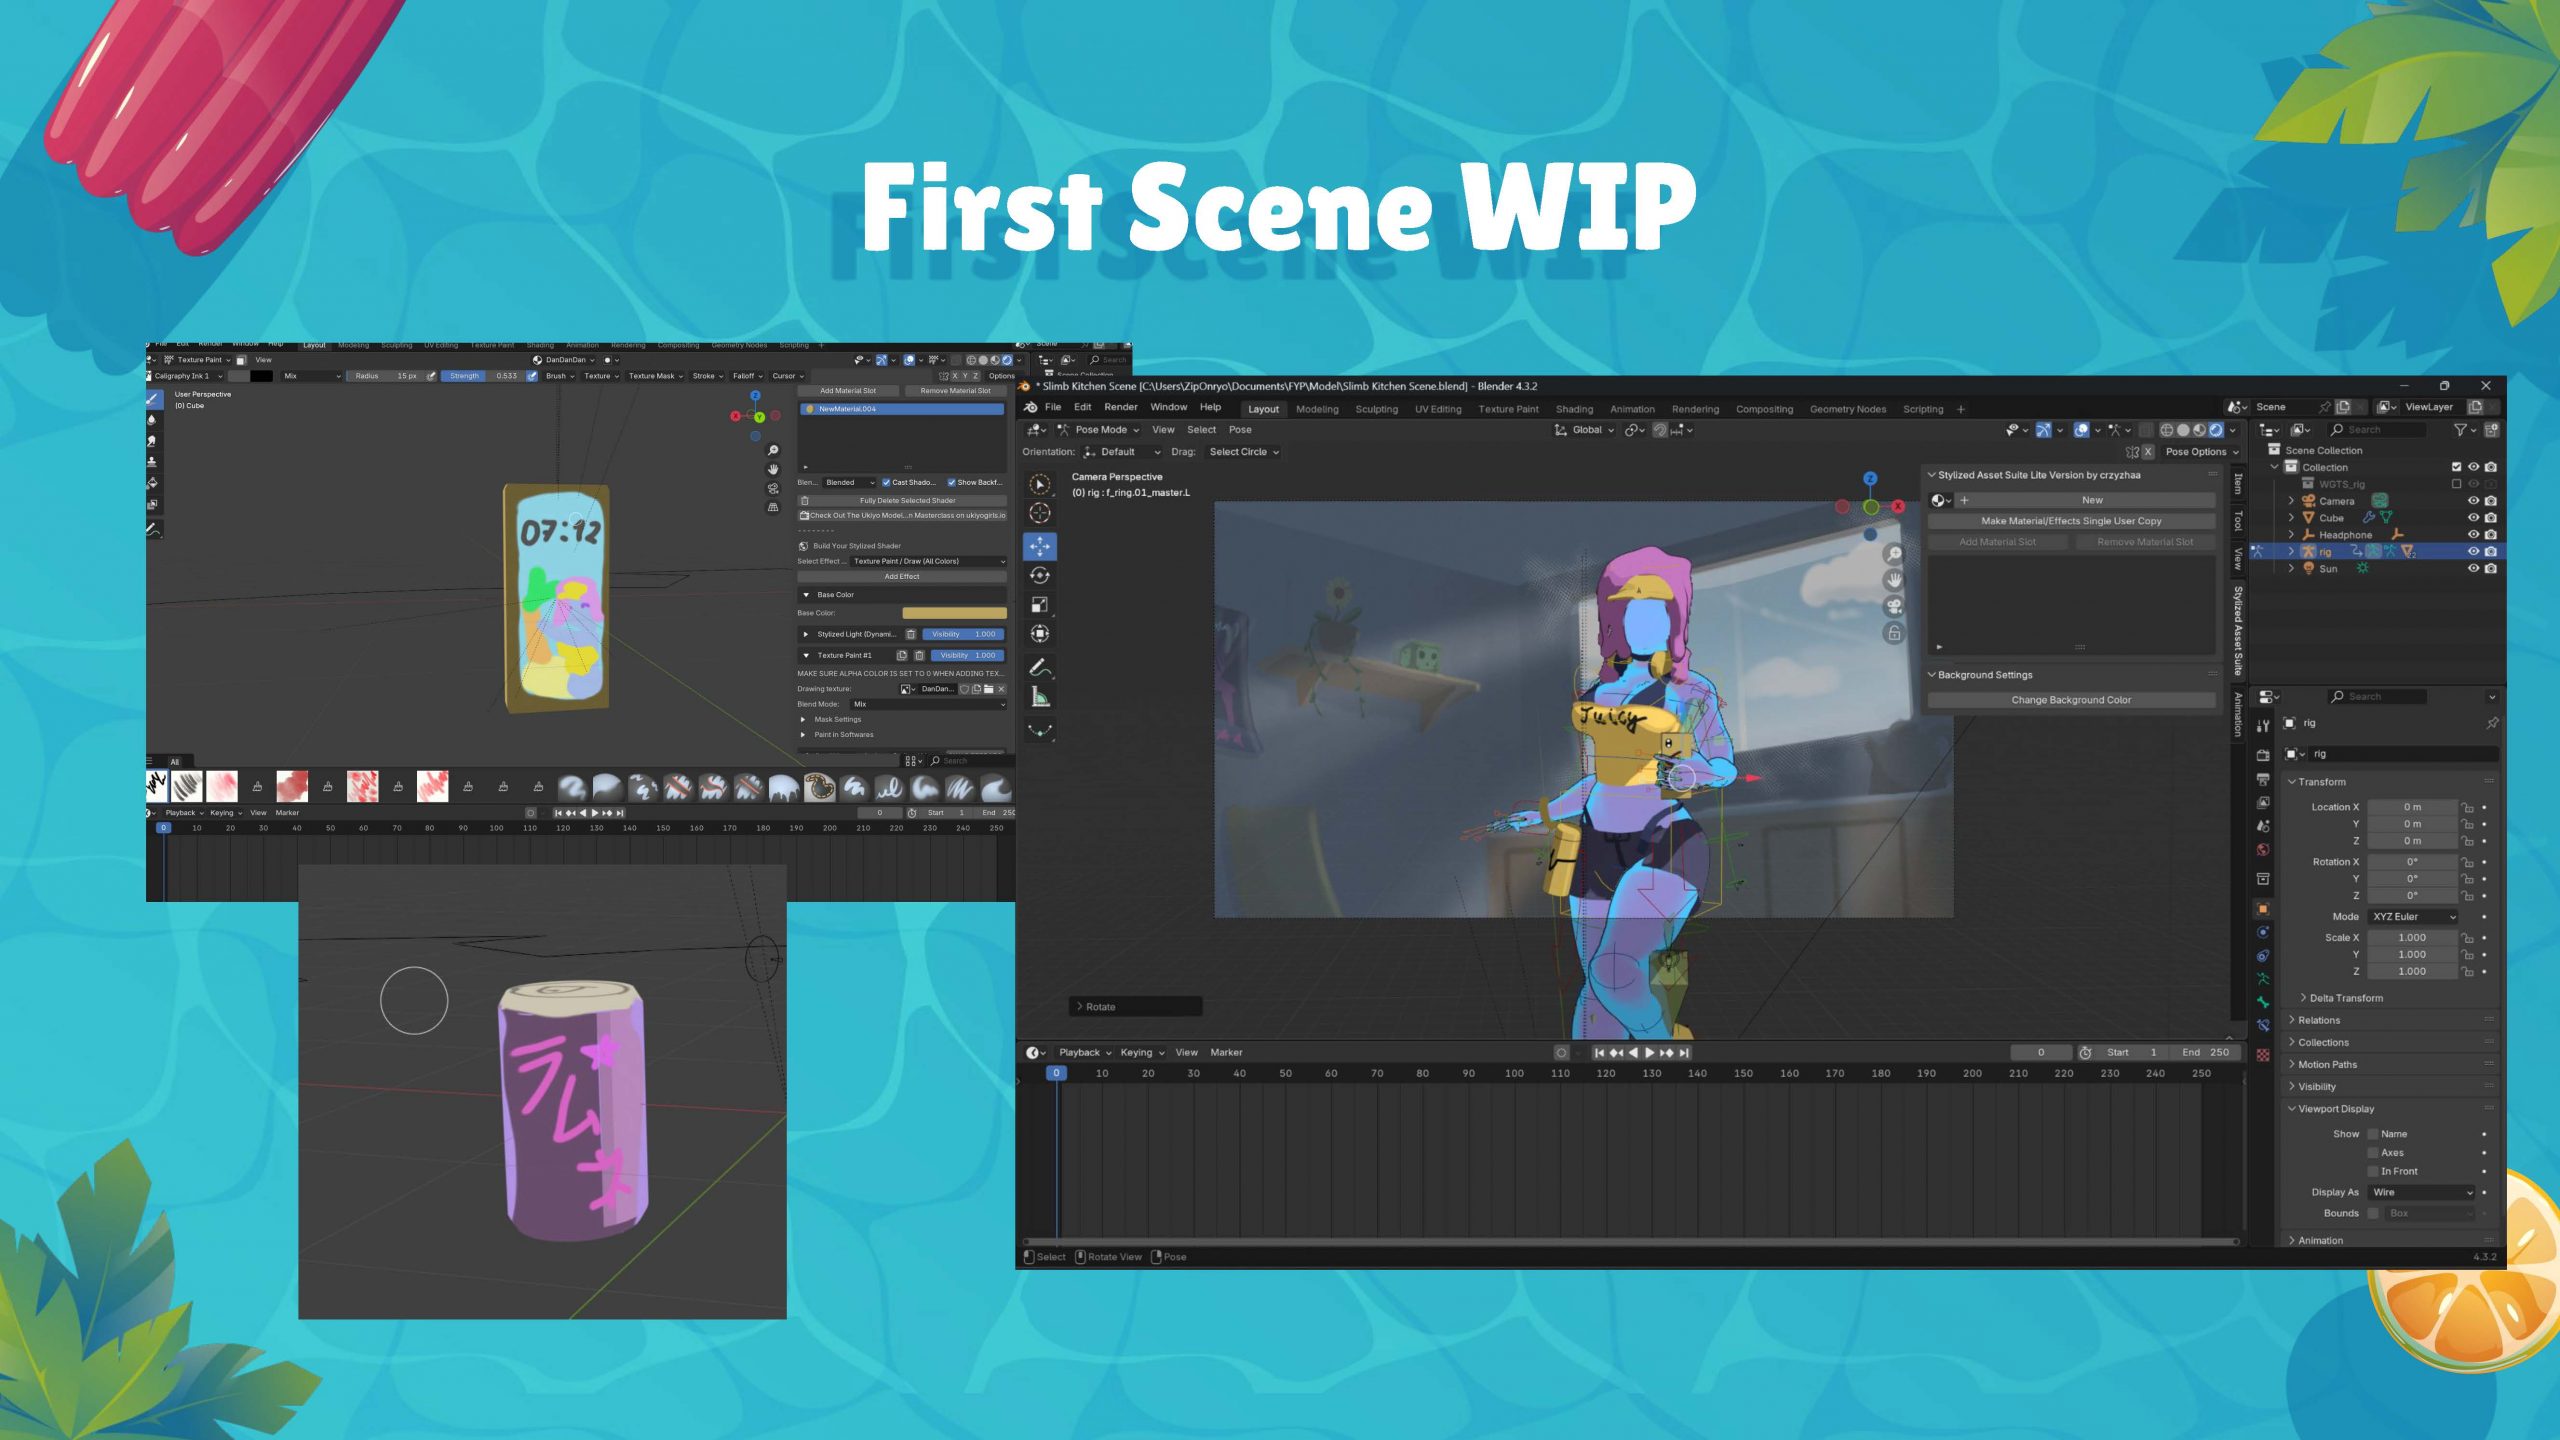
Task: Open the Output properties tab icon
Action: (2263, 779)
